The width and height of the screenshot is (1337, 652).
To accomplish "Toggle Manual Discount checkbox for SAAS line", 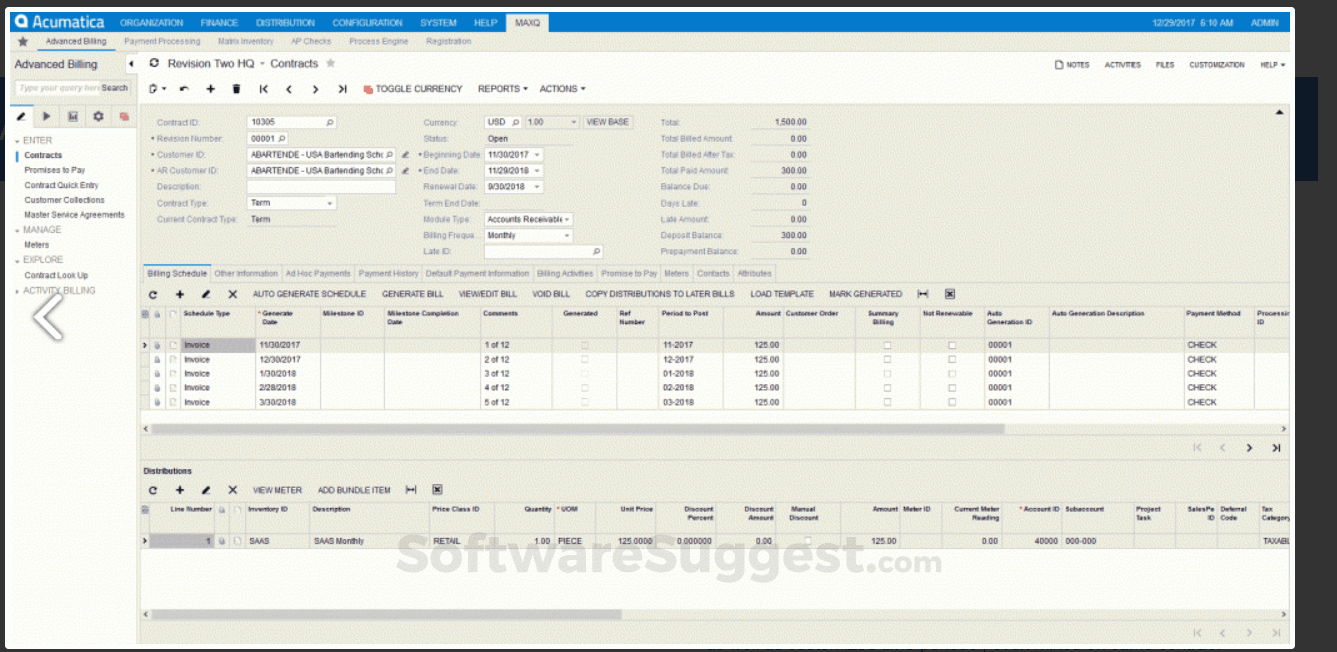I will tap(808, 541).
